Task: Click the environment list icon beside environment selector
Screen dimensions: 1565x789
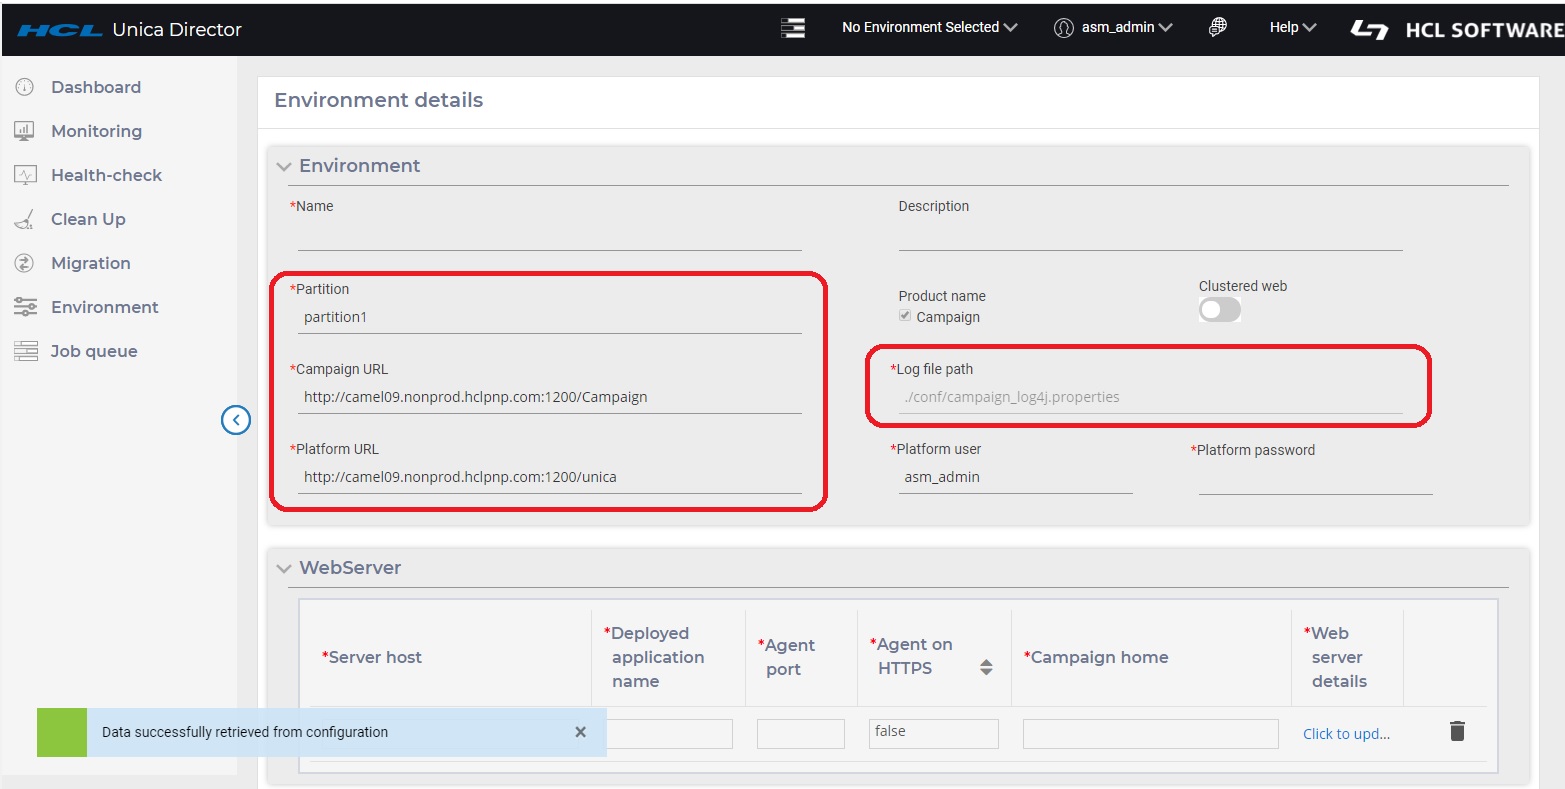Action: tap(793, 27)
